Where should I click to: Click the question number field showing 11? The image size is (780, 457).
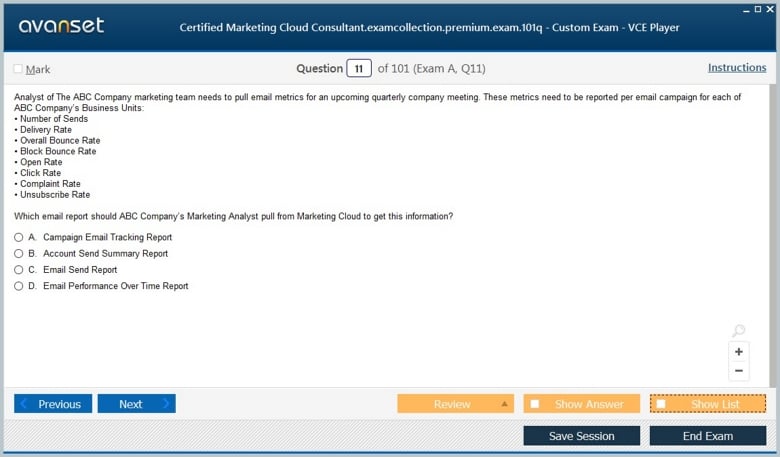tap(358, 68)
